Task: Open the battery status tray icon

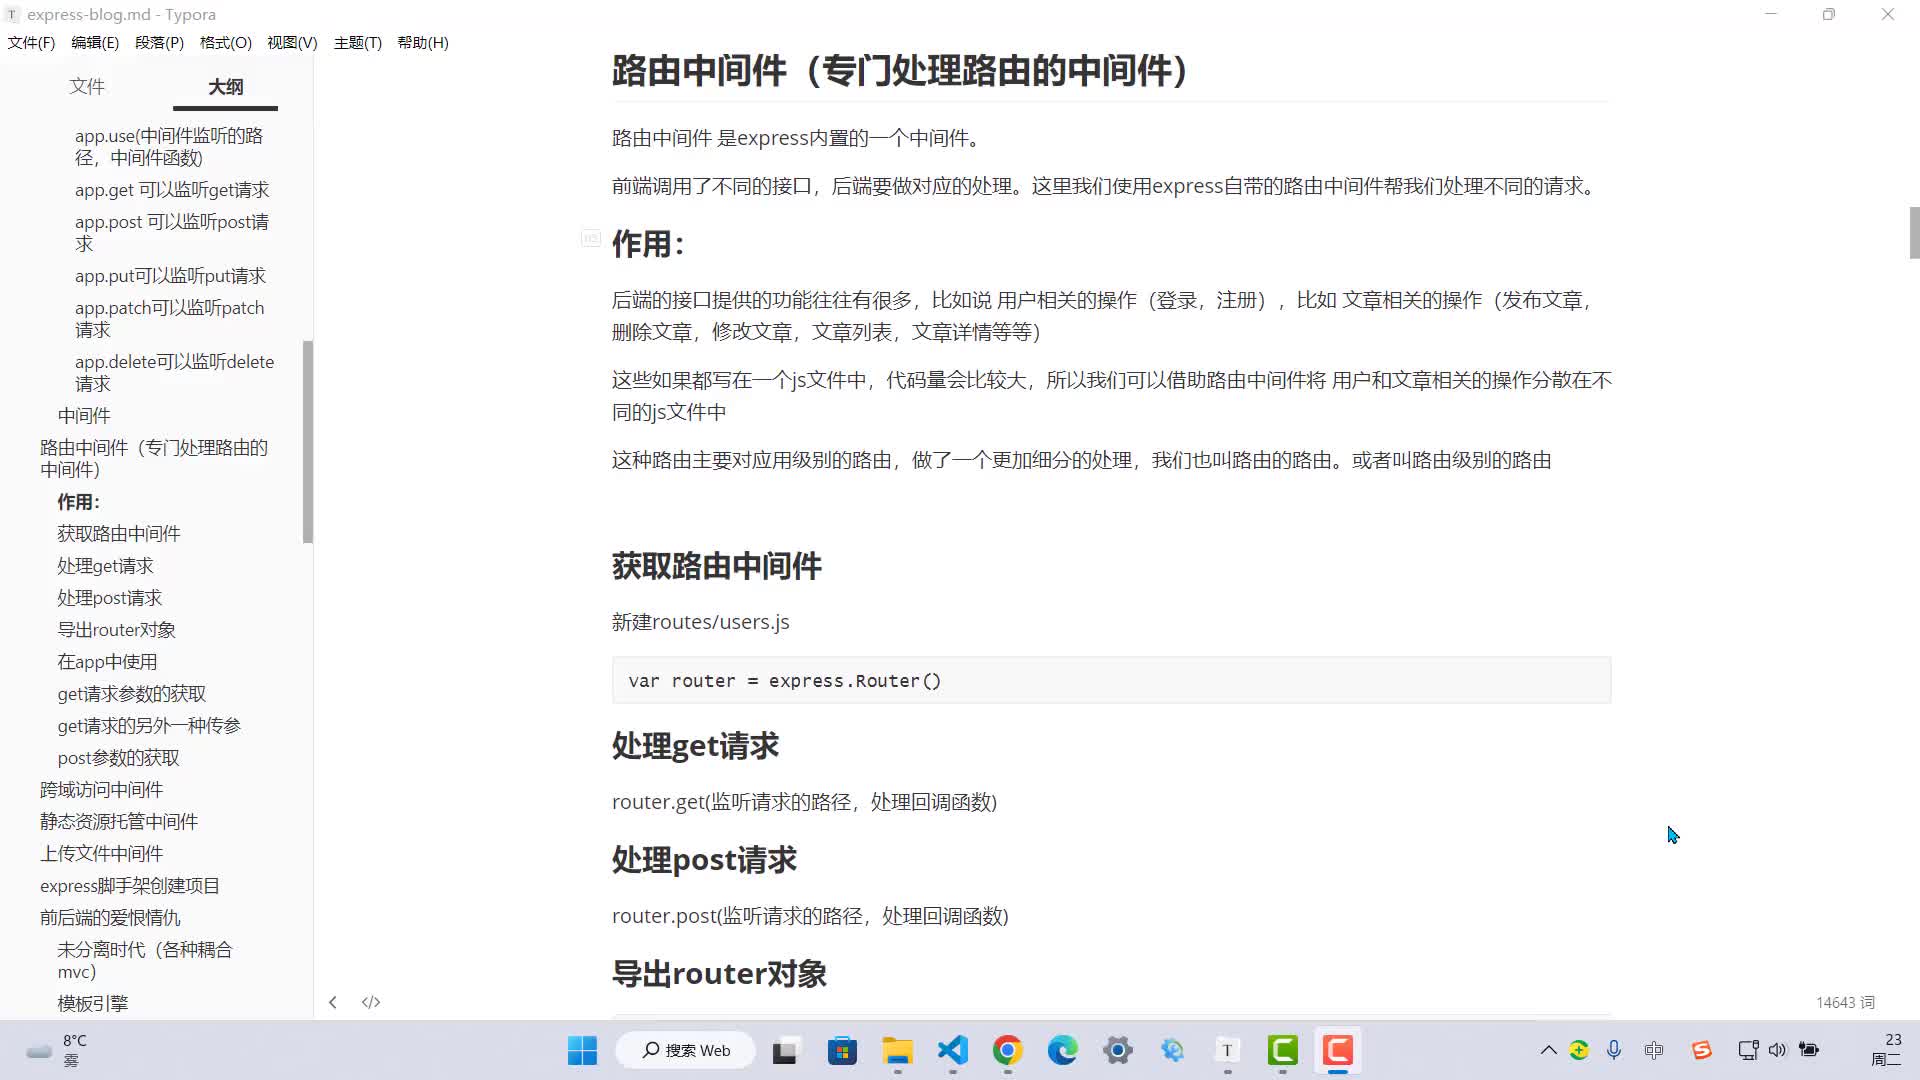Action: (x=1809, y=1050)
